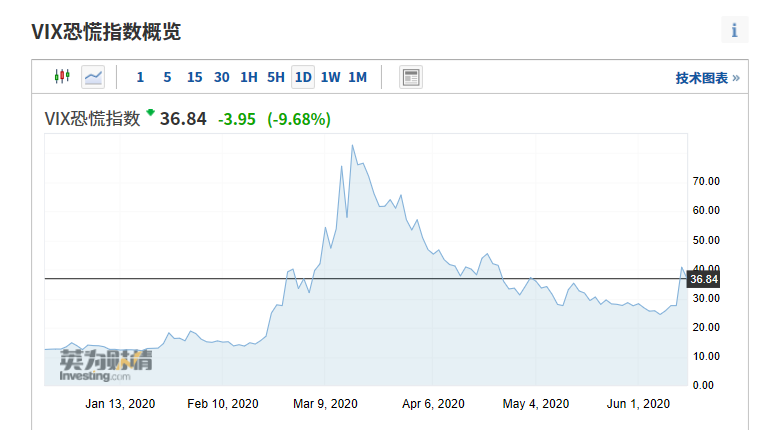The height and width of the screenshot is (430, 757).
Task: Click the chart peak in mid-March
Action: (352, 145)
